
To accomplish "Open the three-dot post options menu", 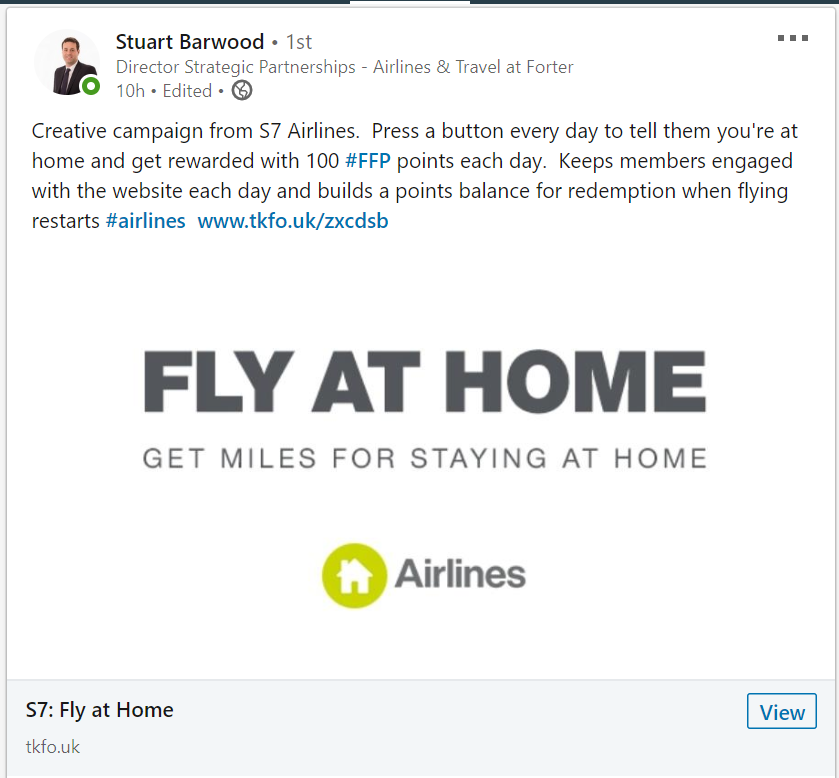I will point(792,39).
